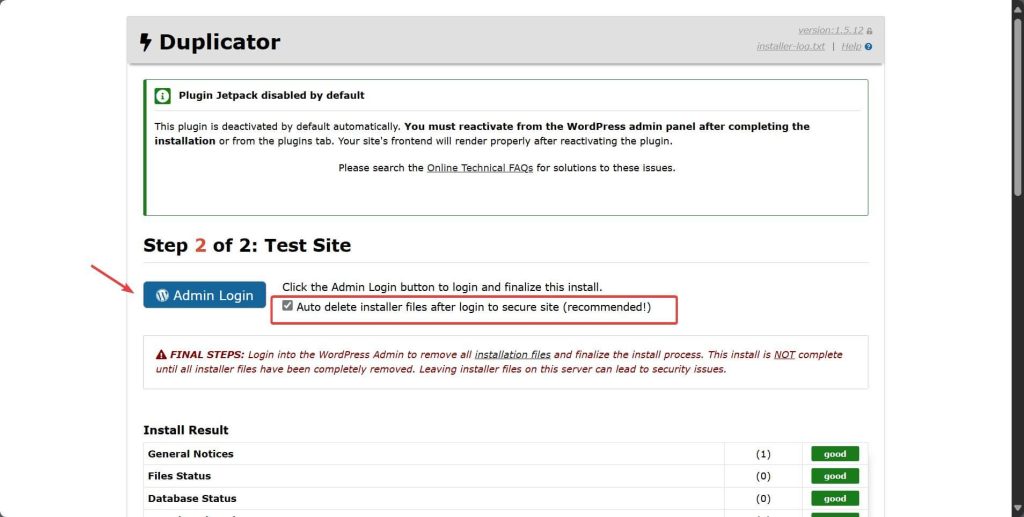
Task: Click the General Notices count (1)
Action: [763, 454]
